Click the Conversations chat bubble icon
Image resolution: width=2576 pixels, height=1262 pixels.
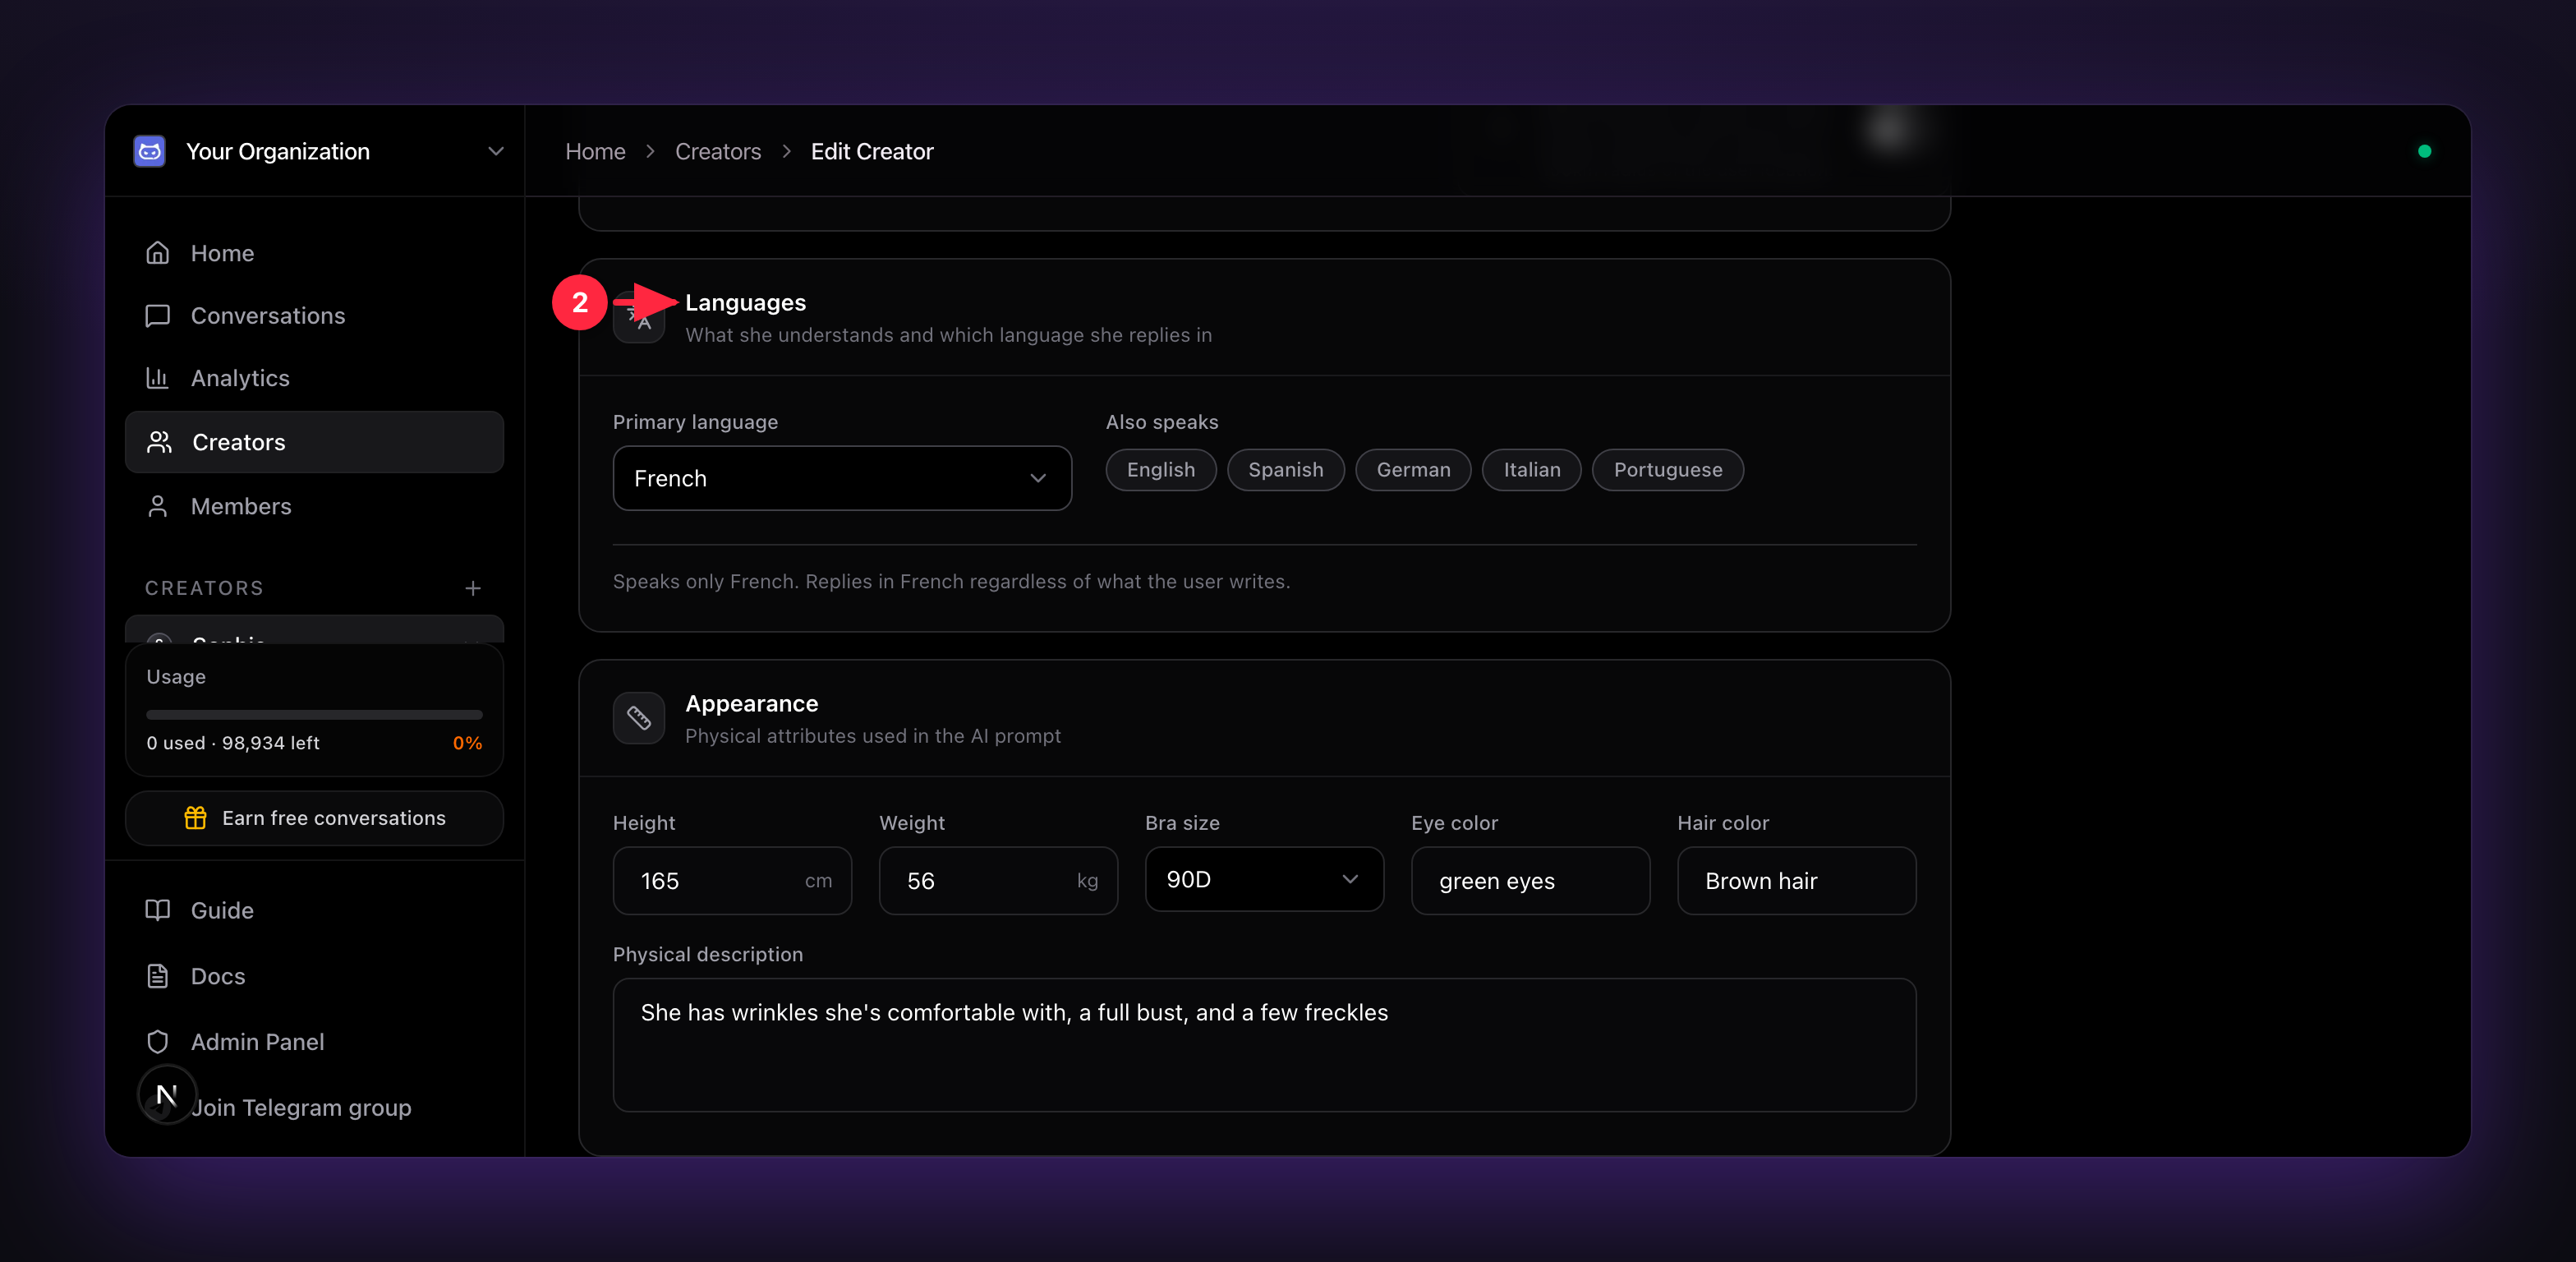158,316
